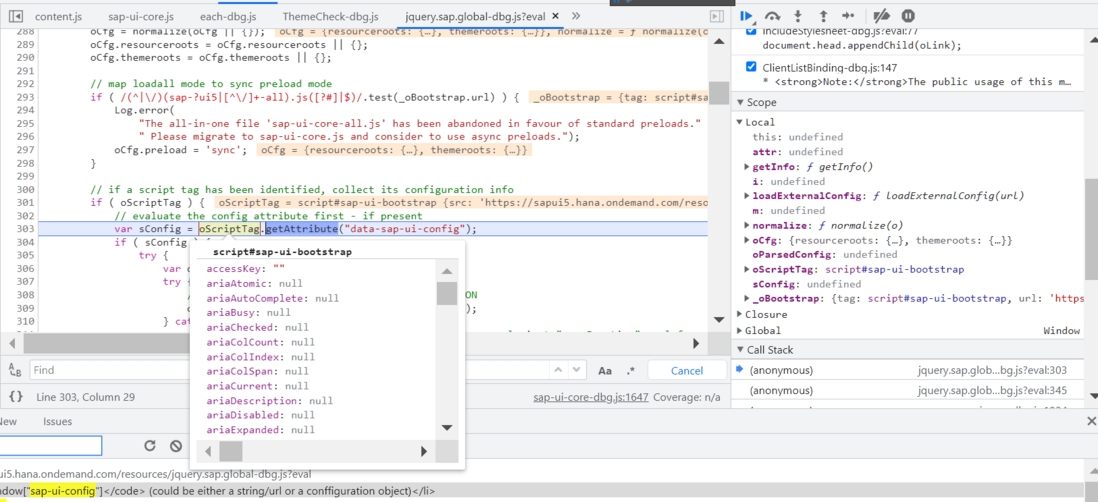
Task: Click the drawer search input field
Action: click(x=50, y=446)
